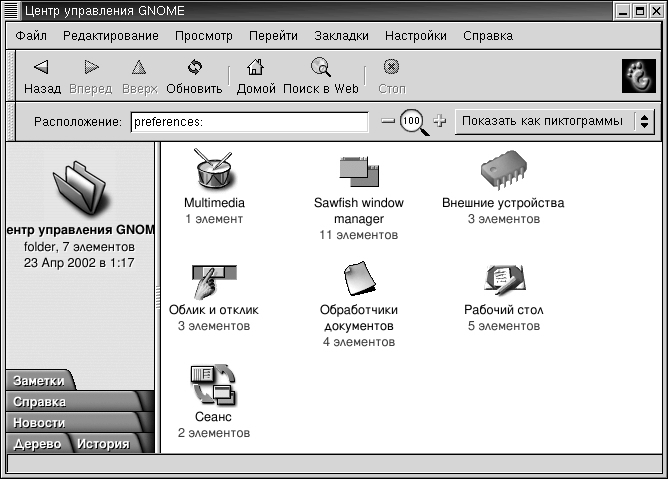
Task: Zoom in using the plus button
Action: coord(438,122)
